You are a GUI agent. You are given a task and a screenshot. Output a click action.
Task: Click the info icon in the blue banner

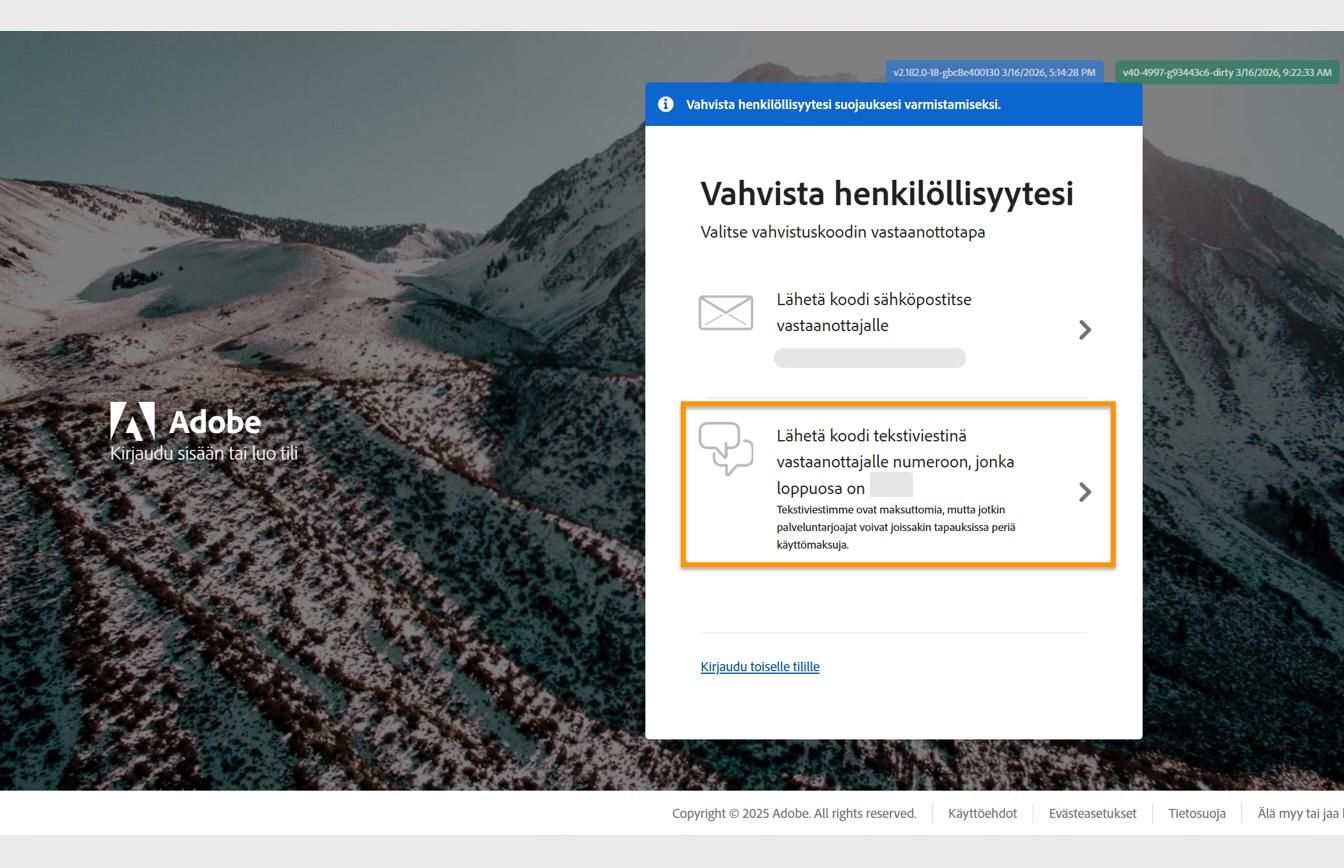[x=665, y=104]
